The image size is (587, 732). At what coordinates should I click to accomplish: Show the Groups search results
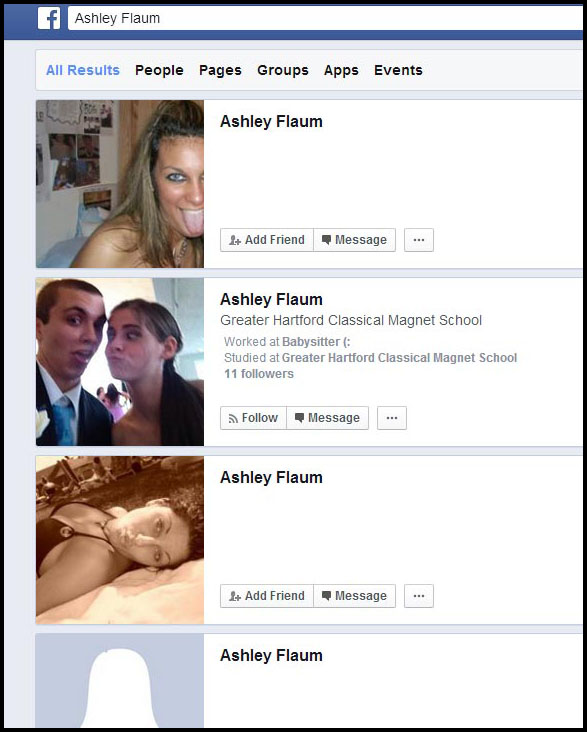283,70
